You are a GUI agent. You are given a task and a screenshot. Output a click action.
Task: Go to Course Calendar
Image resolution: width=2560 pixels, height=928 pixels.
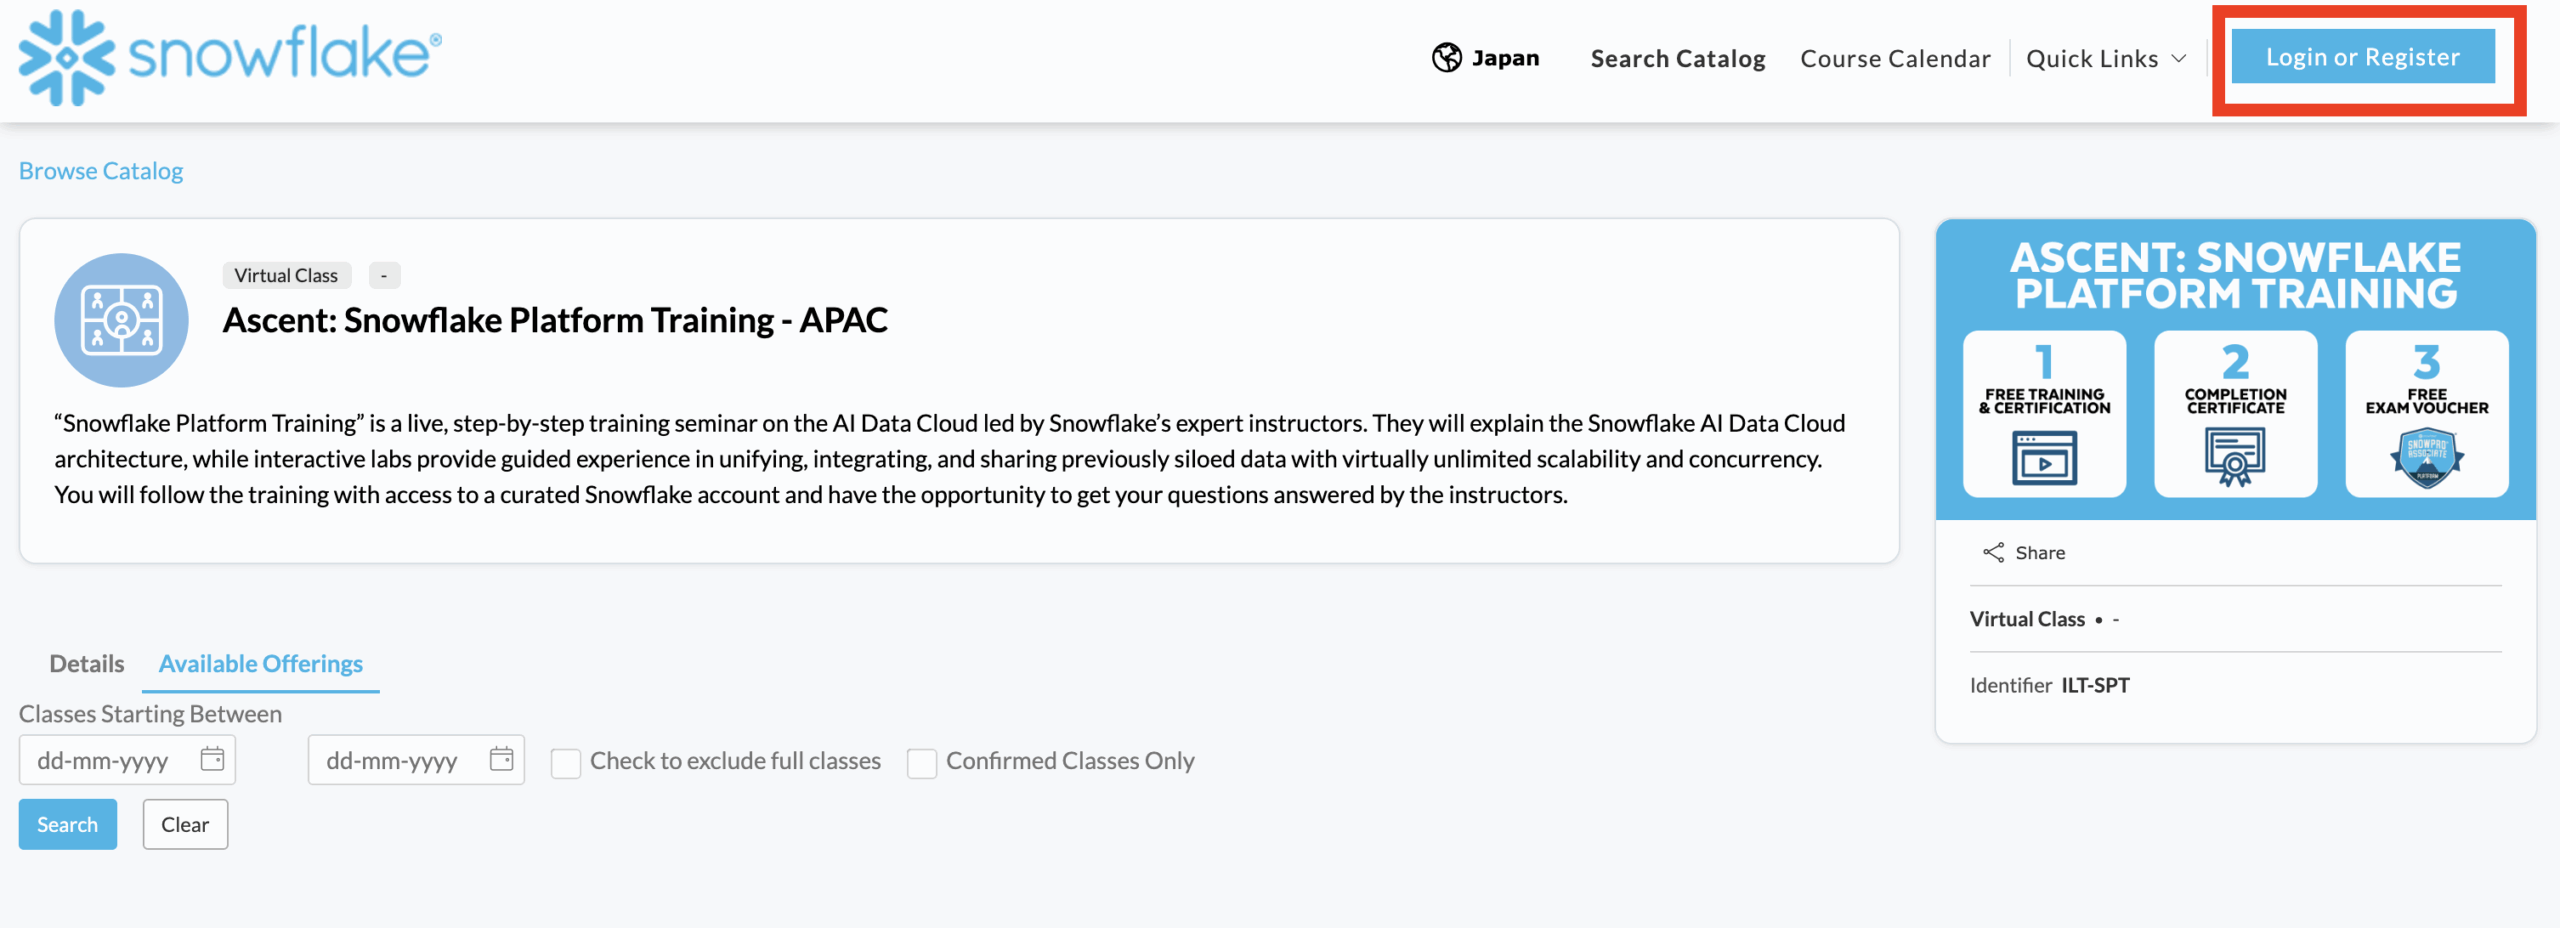[x=1895, y=59]
